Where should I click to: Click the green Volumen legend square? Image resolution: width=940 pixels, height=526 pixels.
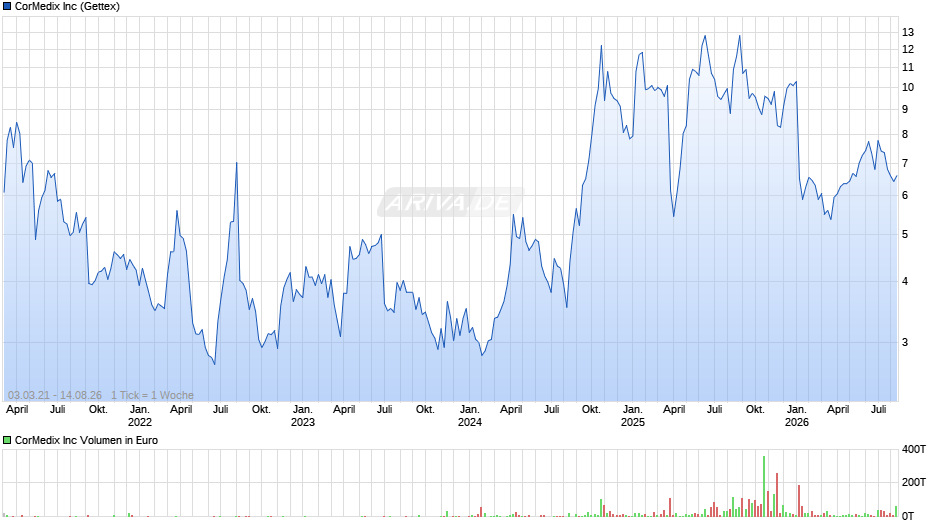[x=7, y=440]
